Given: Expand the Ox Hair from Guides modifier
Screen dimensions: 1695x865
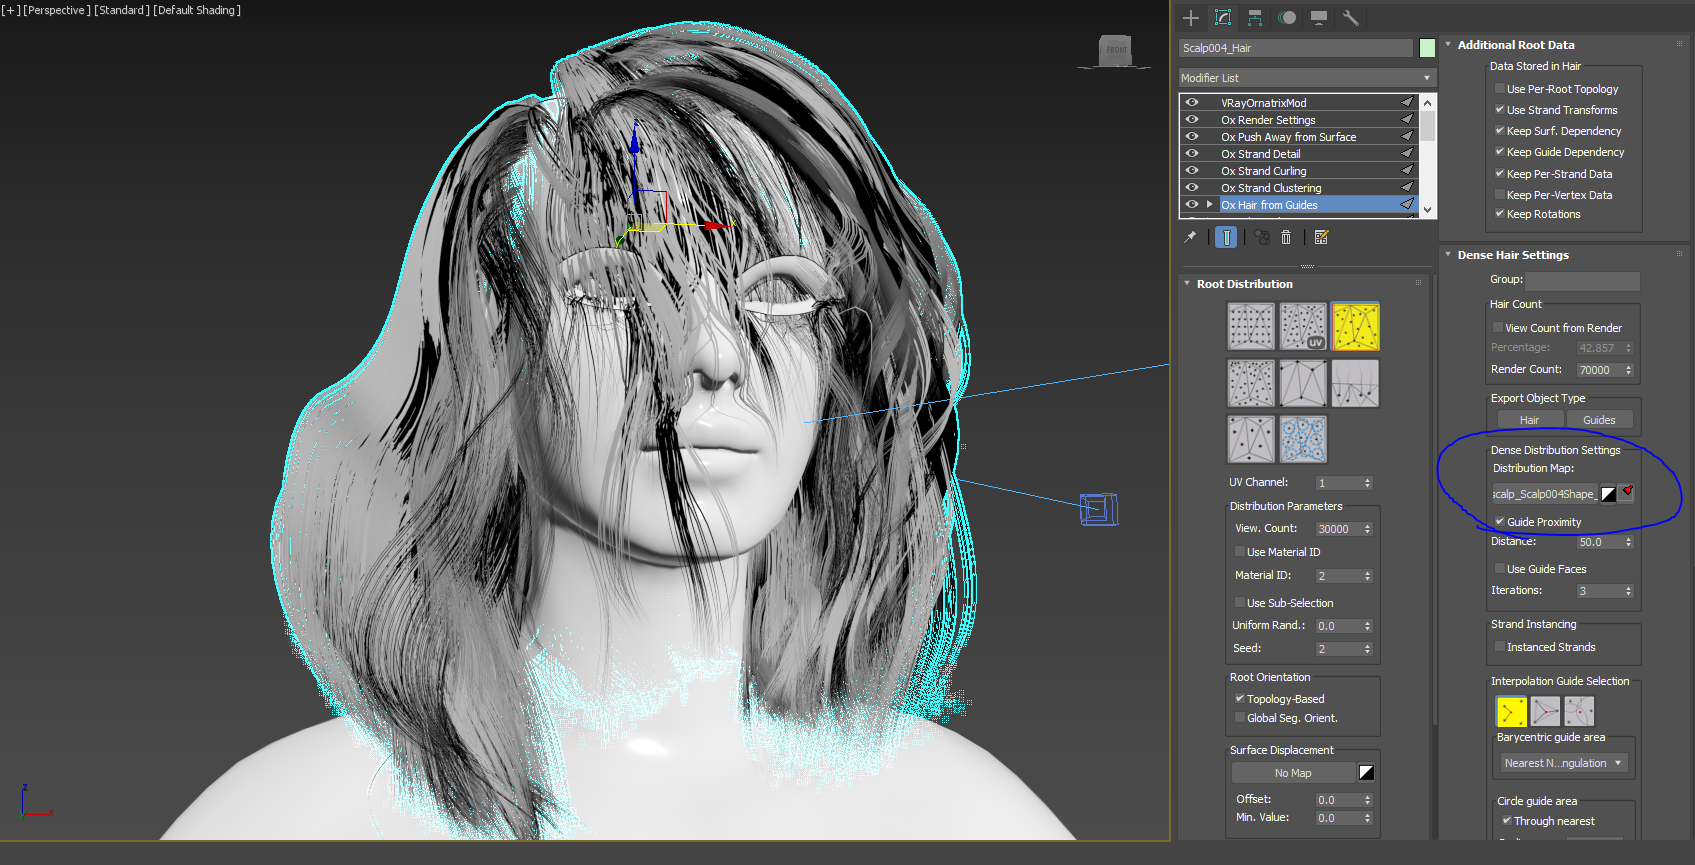Looking at the screenshot, I should [1209, 205].
